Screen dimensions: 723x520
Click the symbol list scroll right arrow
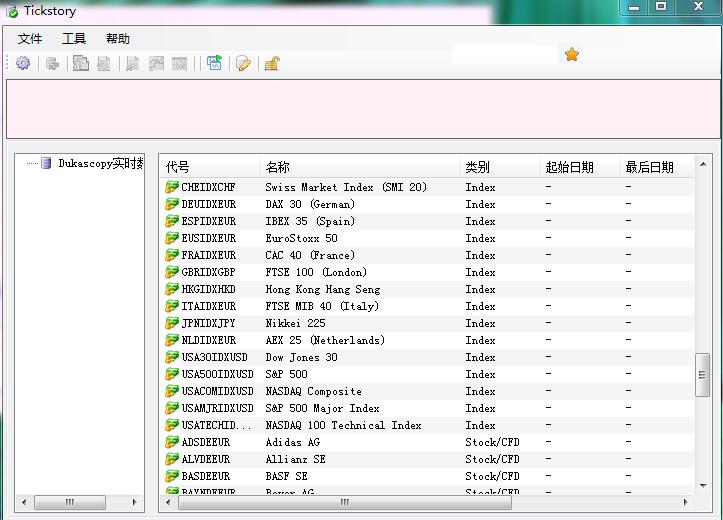pyautogui.click(x=686, y=502)
